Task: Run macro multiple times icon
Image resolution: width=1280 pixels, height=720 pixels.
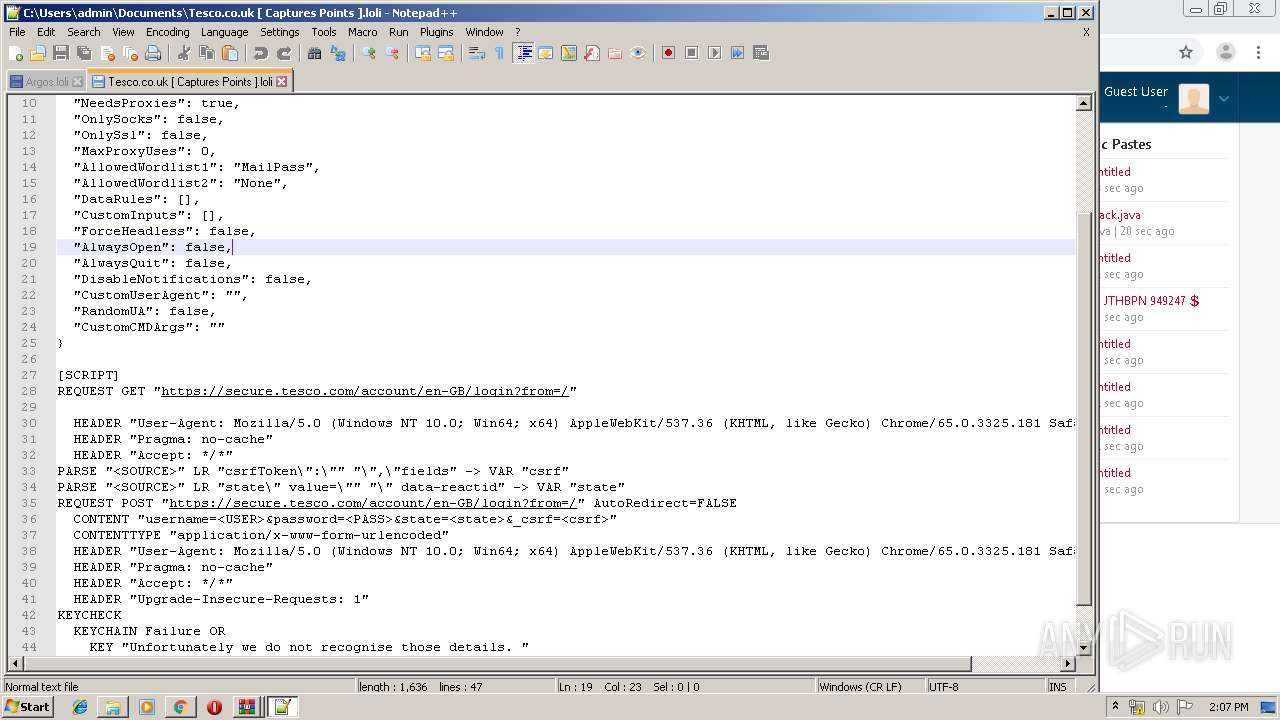Action: pyautogui.click(x=737, y=53)
